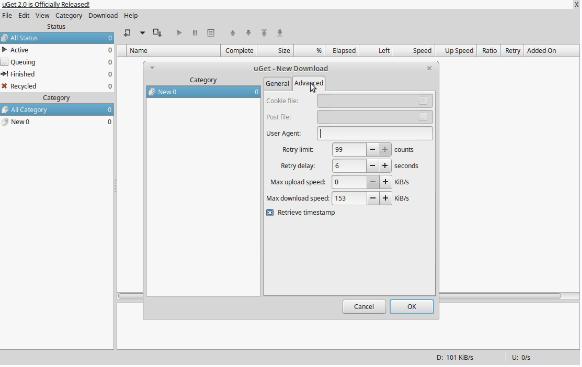Select Recycled status row

coord(57,86)
